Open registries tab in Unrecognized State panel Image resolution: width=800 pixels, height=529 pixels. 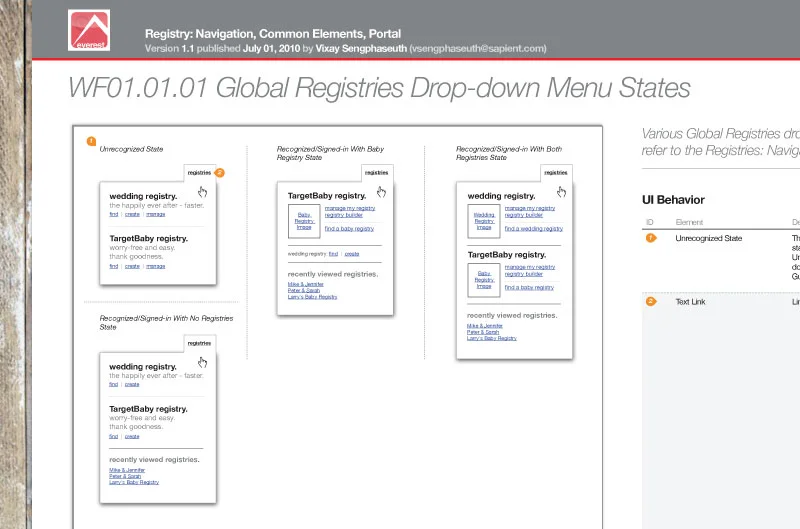tap(199, 173)
